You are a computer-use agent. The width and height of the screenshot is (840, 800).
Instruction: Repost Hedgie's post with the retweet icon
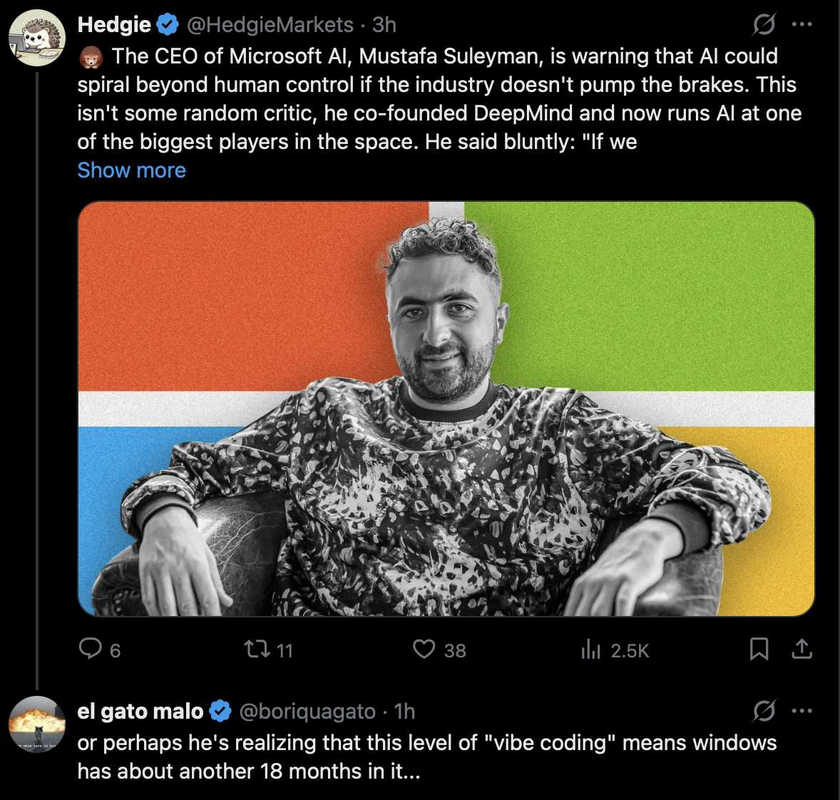click(x=256, y=650)
